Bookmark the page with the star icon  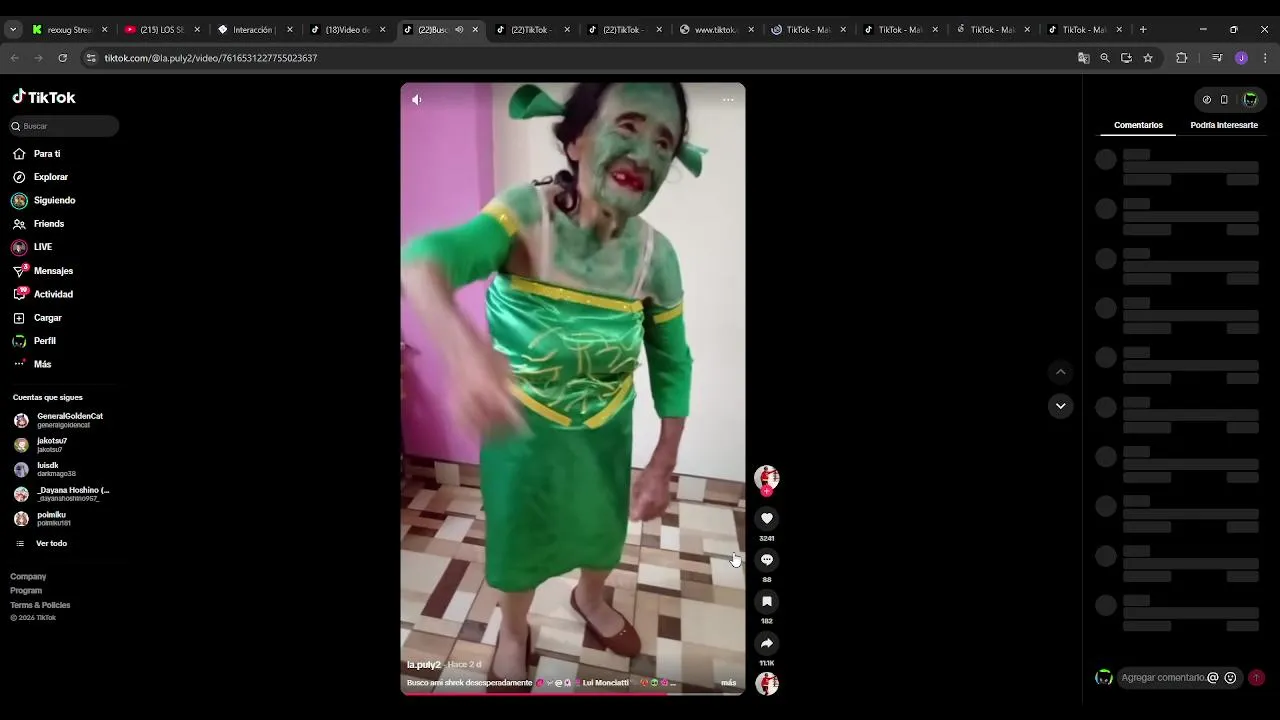[x=1148, y=58]
